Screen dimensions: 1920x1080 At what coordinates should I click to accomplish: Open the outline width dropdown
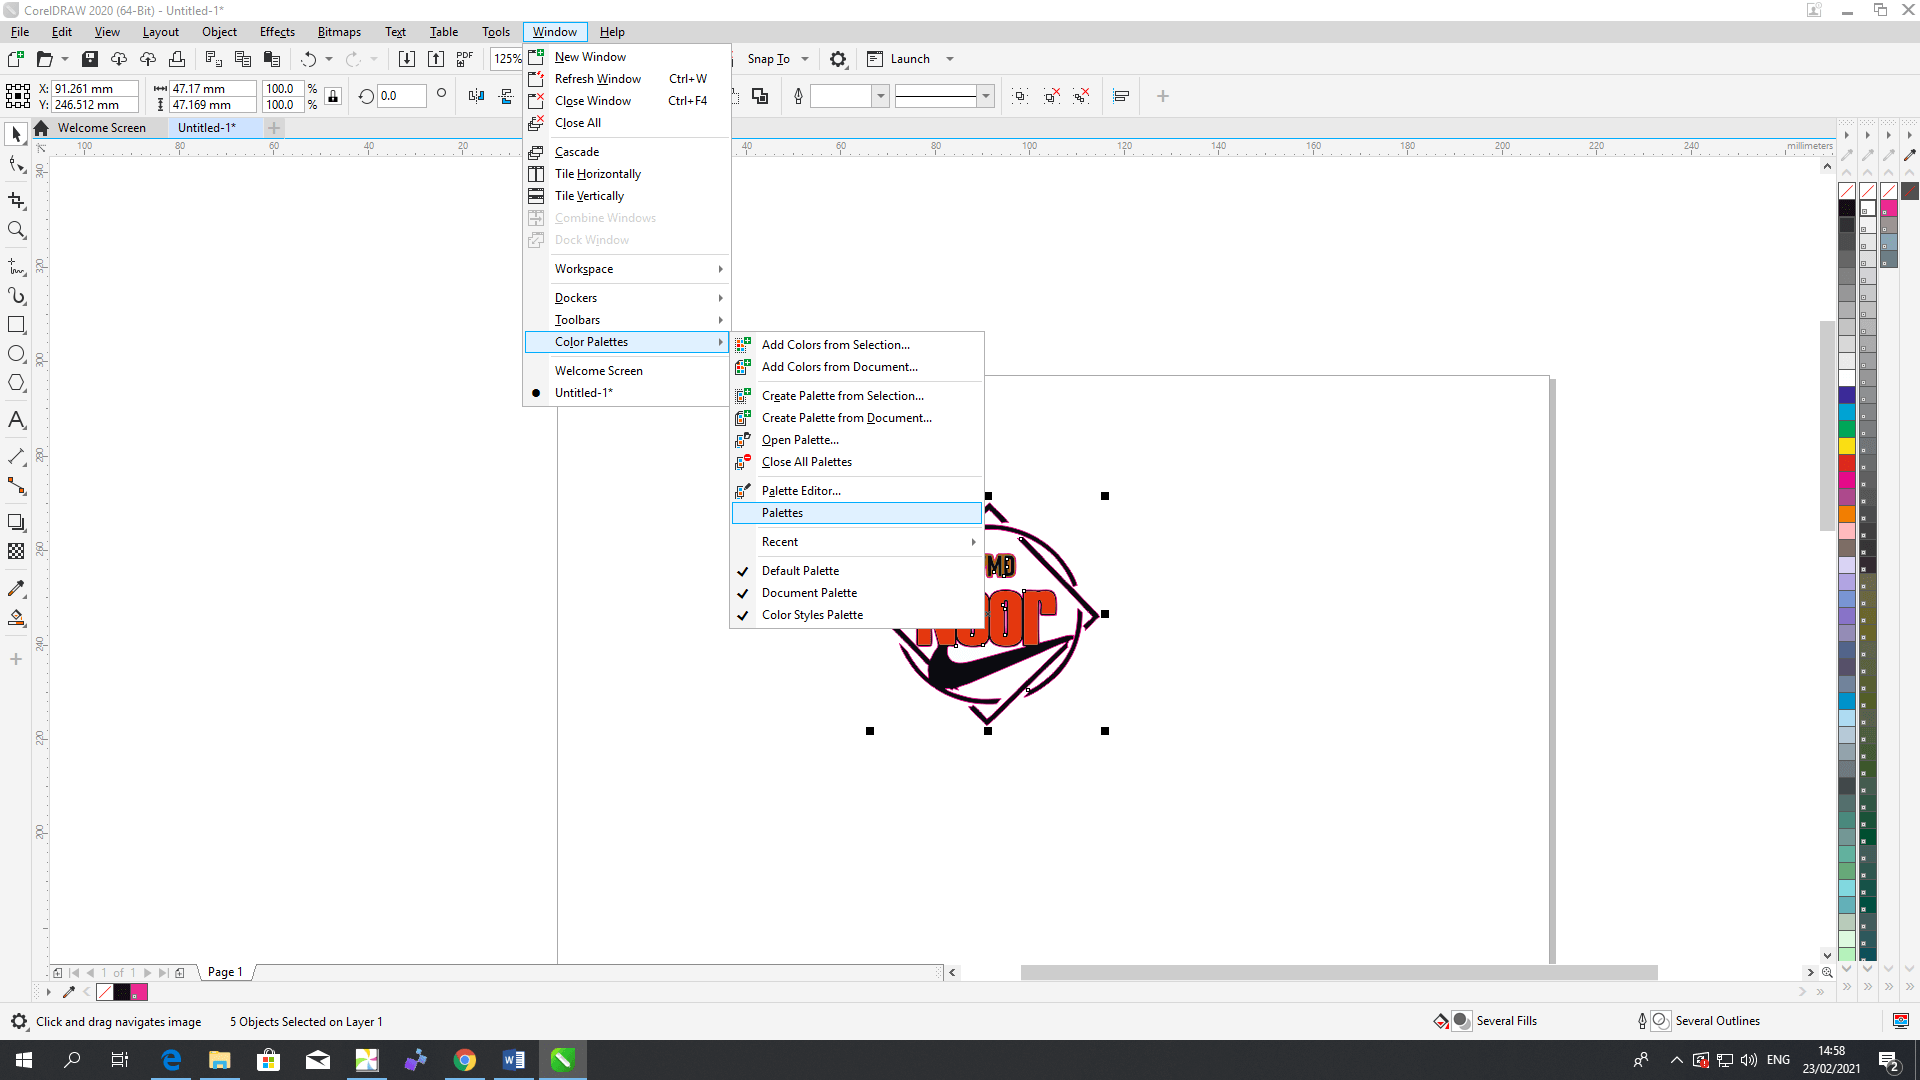(x=881, y=96)
